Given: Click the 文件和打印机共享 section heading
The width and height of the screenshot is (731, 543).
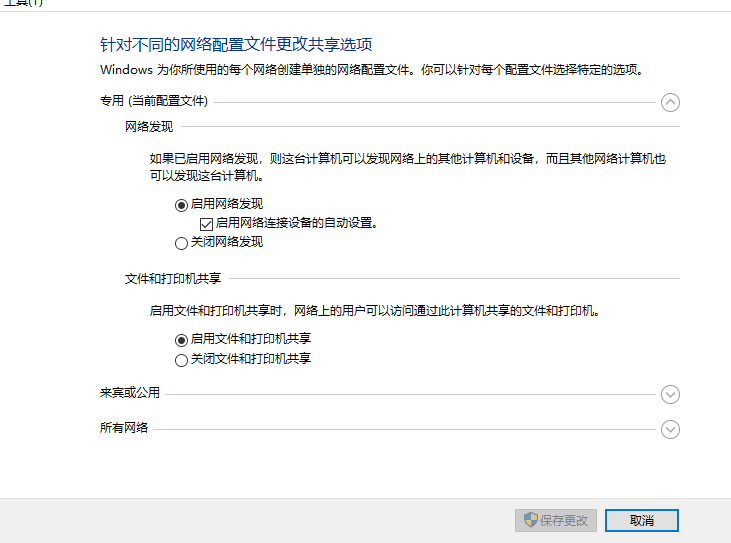Looking at the screenshot, I should pos(173,279).
